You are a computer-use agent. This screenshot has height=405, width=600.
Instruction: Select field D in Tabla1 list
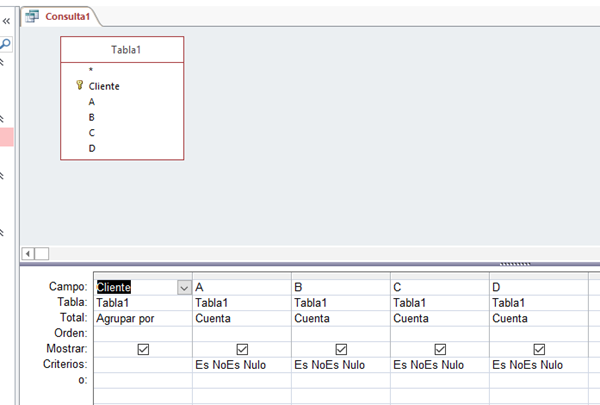click(x=92, y=149)
